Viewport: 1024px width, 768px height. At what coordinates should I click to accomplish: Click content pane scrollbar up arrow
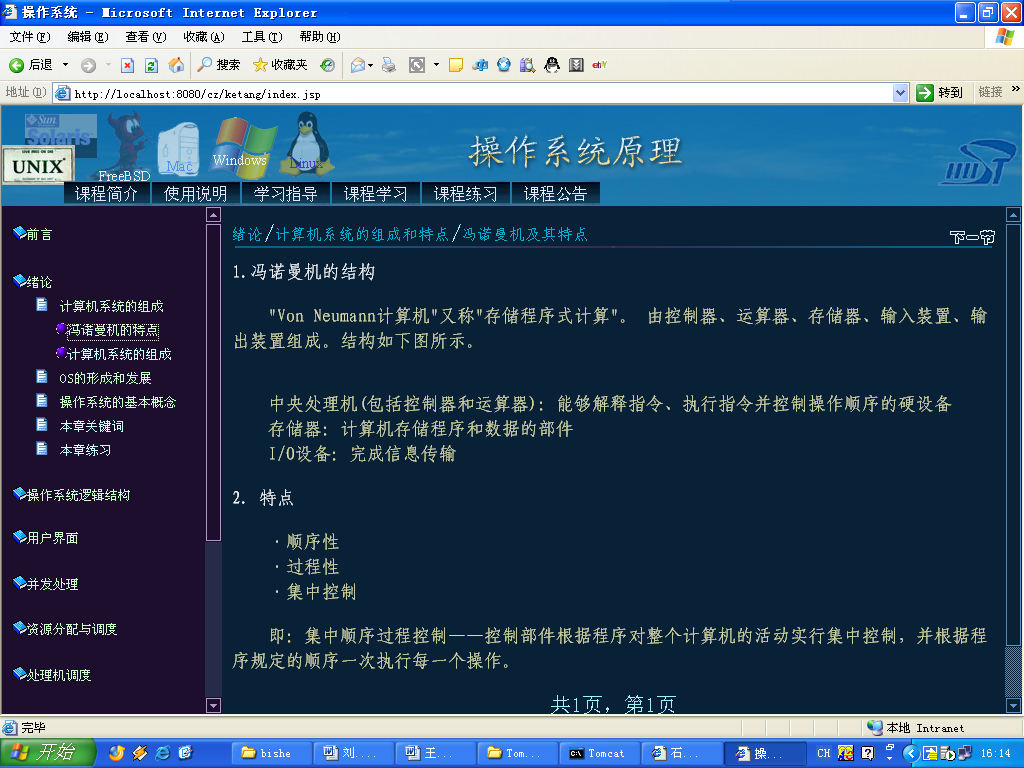[1013, 214]
